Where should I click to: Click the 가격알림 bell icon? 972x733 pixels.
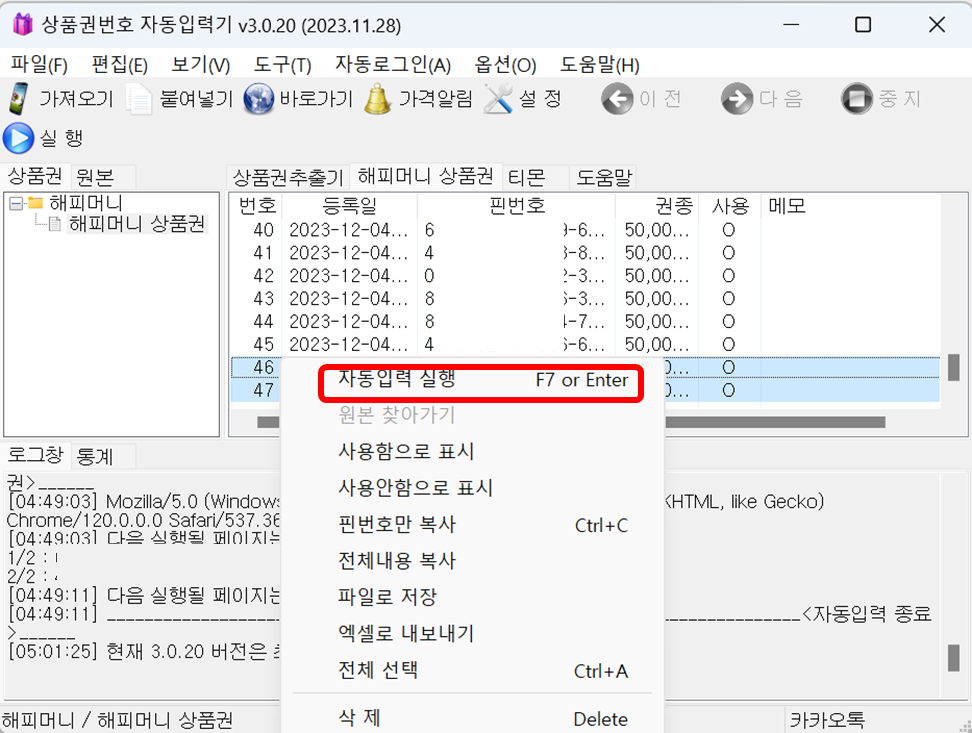[378, 99]
